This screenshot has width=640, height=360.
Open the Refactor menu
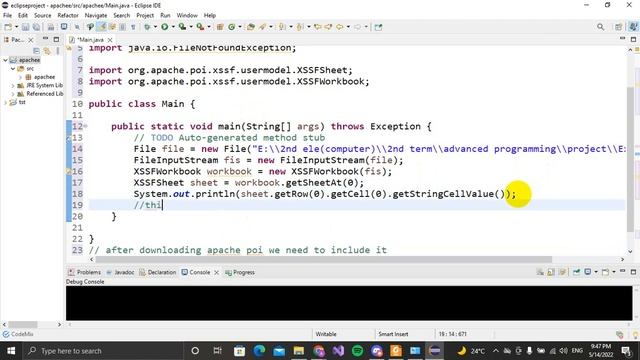[x=68, y=16]
